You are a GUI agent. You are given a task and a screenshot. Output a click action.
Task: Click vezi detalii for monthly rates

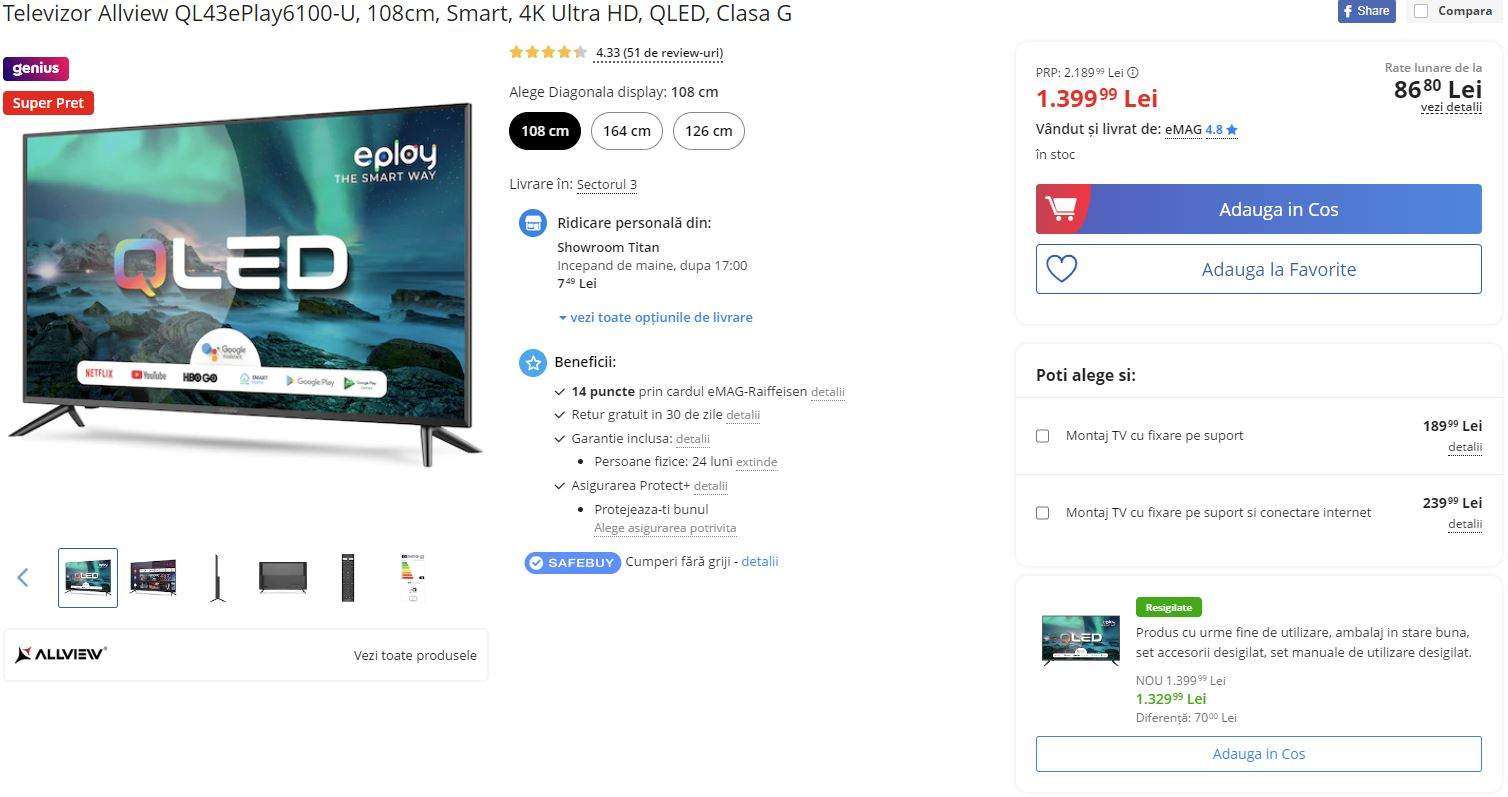[x=1450, y=107]
